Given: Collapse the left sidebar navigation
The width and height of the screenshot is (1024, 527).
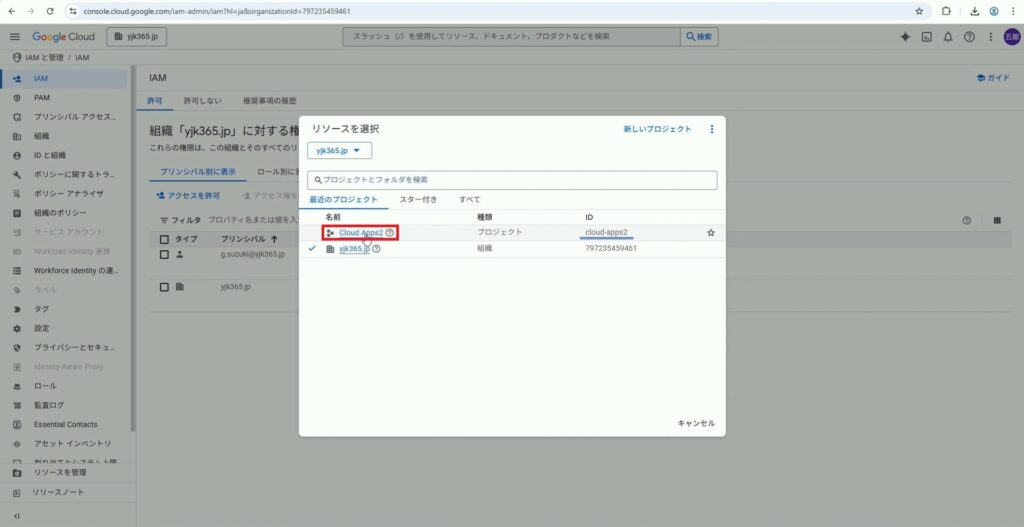Looking at the screenshot, I should 15,516.
